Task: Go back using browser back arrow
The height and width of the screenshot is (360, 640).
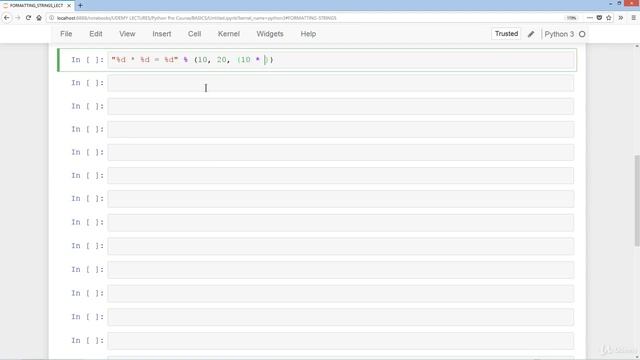Action: coord(7,18)
